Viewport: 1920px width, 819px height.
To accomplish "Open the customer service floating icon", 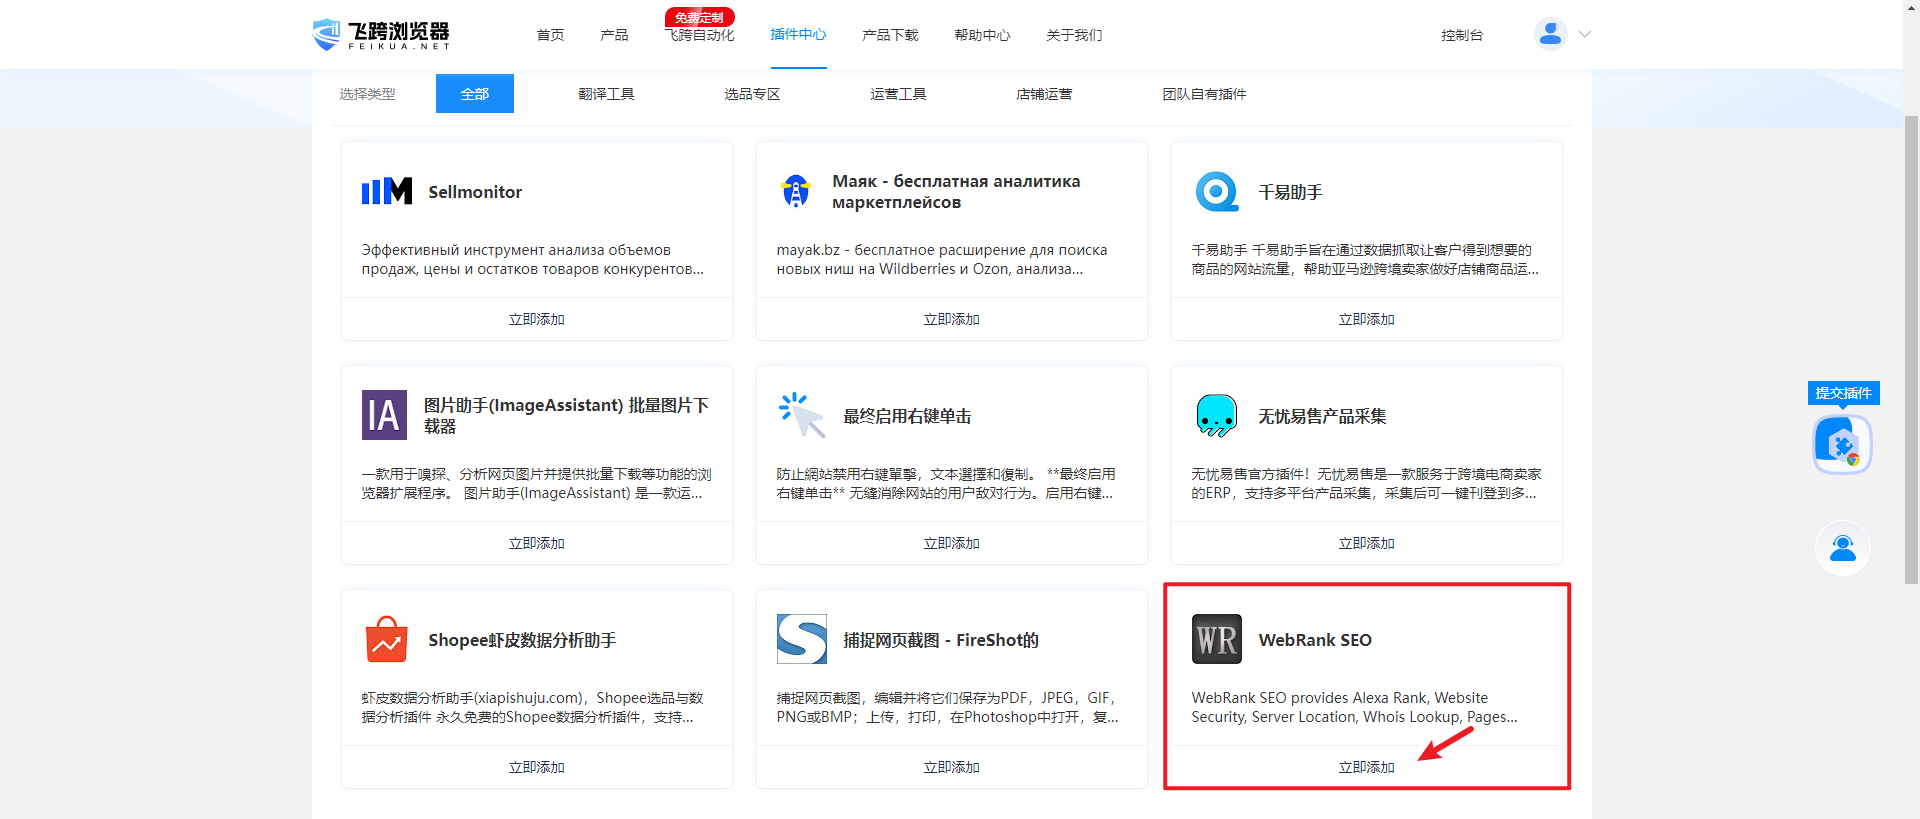I will 1842,548.
